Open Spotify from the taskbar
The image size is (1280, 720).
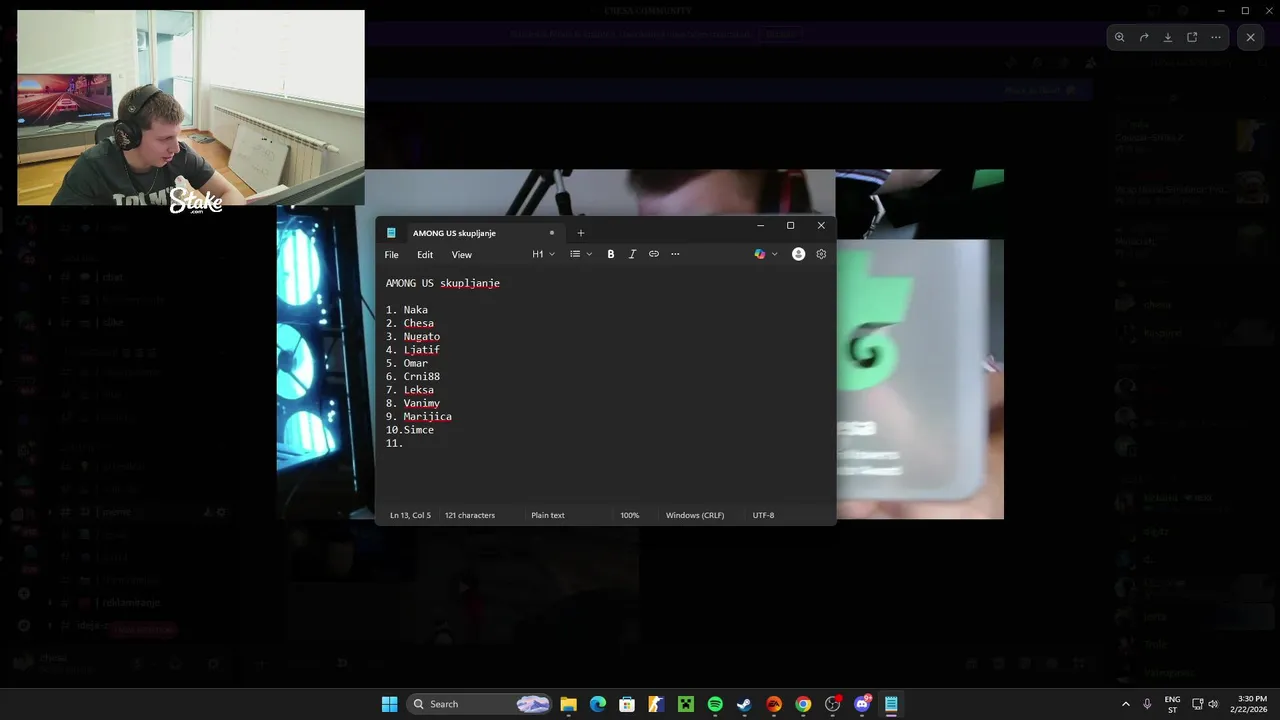click(715, 704)
